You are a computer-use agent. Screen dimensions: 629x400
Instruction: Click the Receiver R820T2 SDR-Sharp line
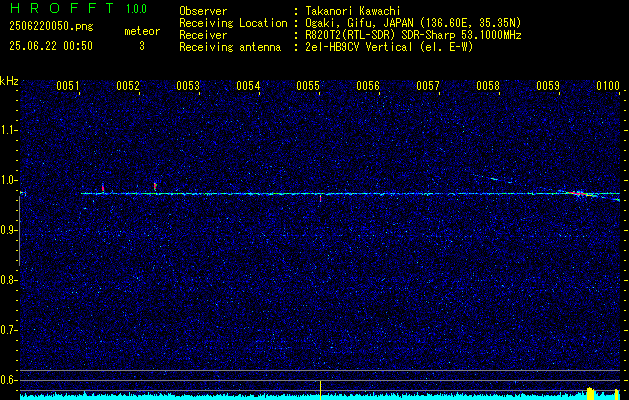click(x=411, y=35)
